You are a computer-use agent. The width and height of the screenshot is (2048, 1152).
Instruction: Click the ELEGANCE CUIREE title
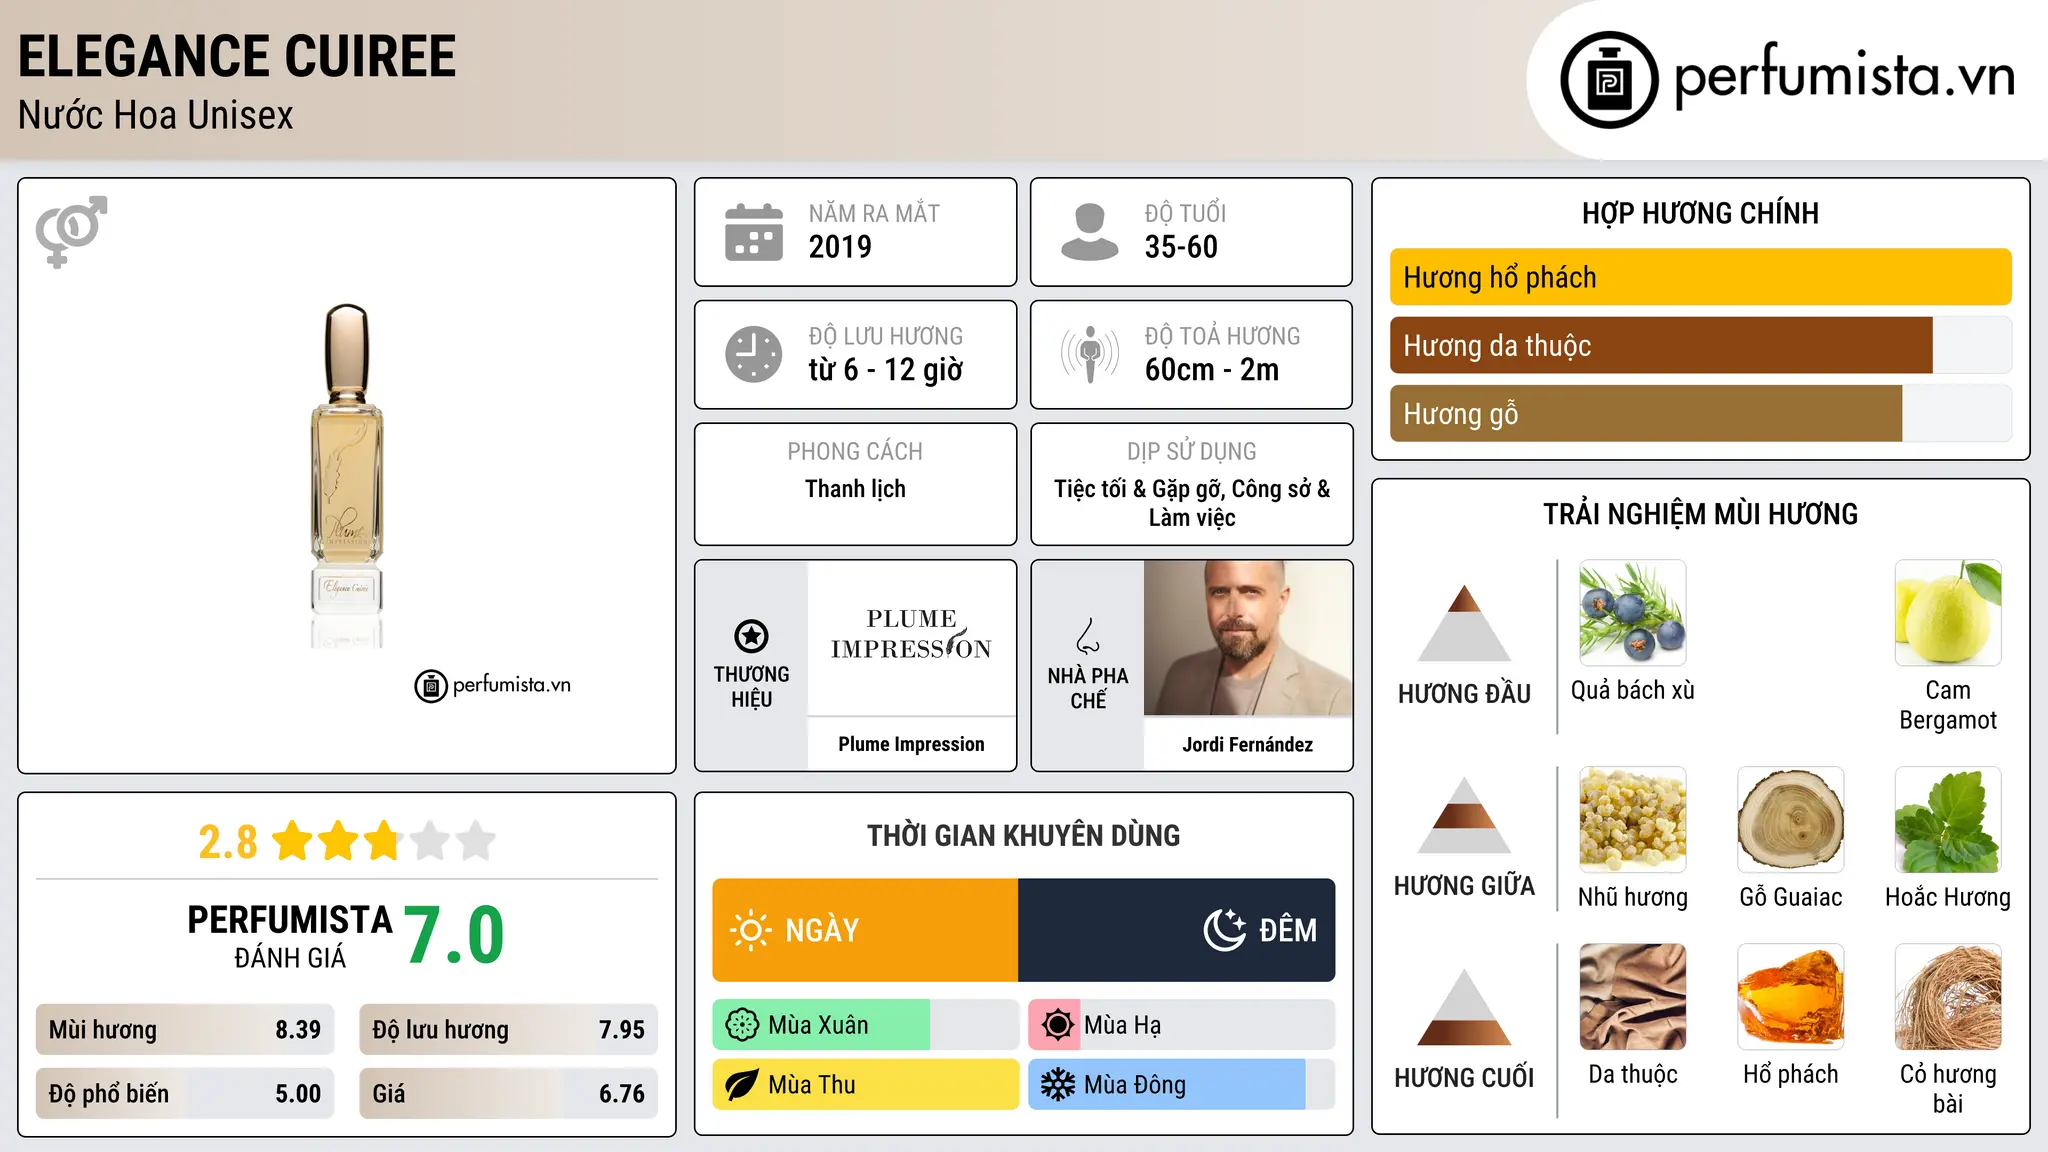click(237, 56)
